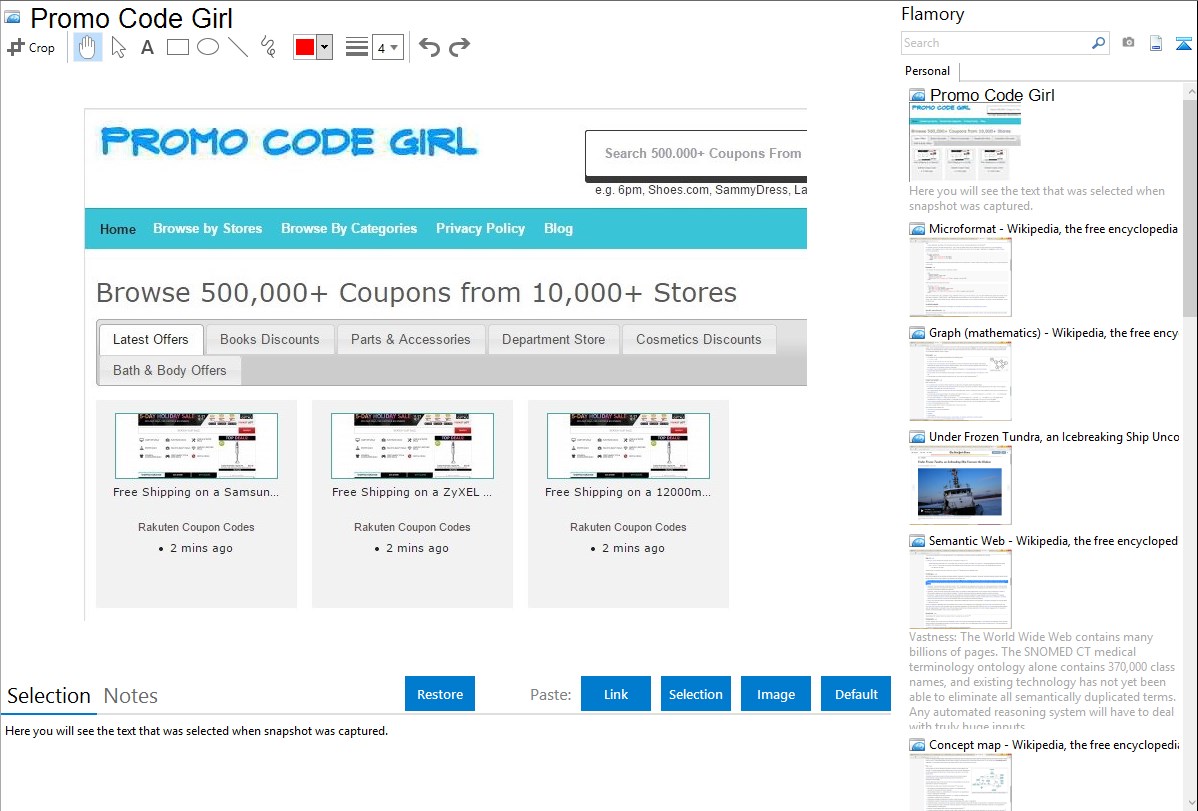The image size is (1198, 811).
Task: Click the Parts & Accessories tab in the snapshot
Action: point(410,339)
